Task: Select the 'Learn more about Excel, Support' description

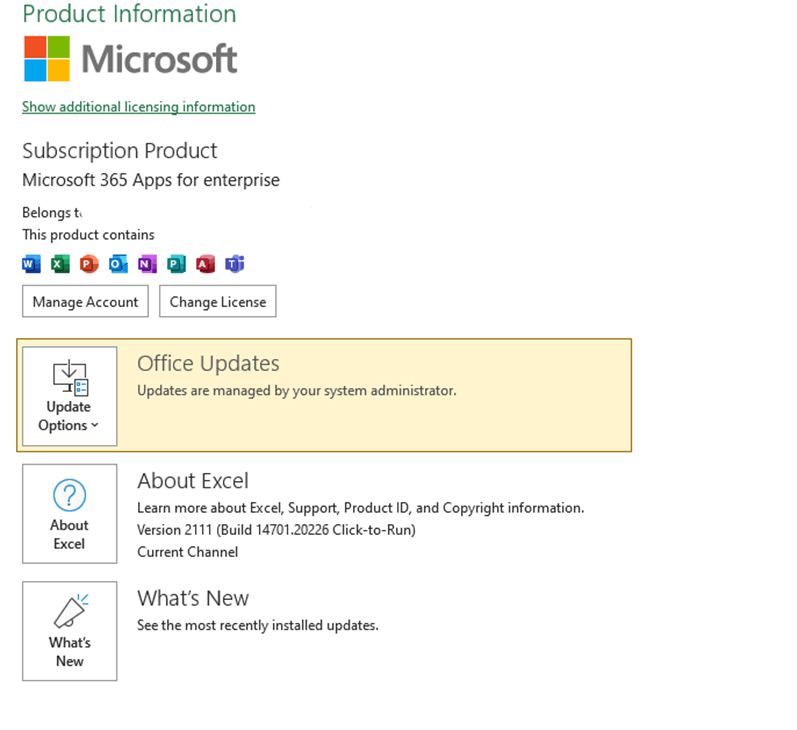Action: pos(361,508)
